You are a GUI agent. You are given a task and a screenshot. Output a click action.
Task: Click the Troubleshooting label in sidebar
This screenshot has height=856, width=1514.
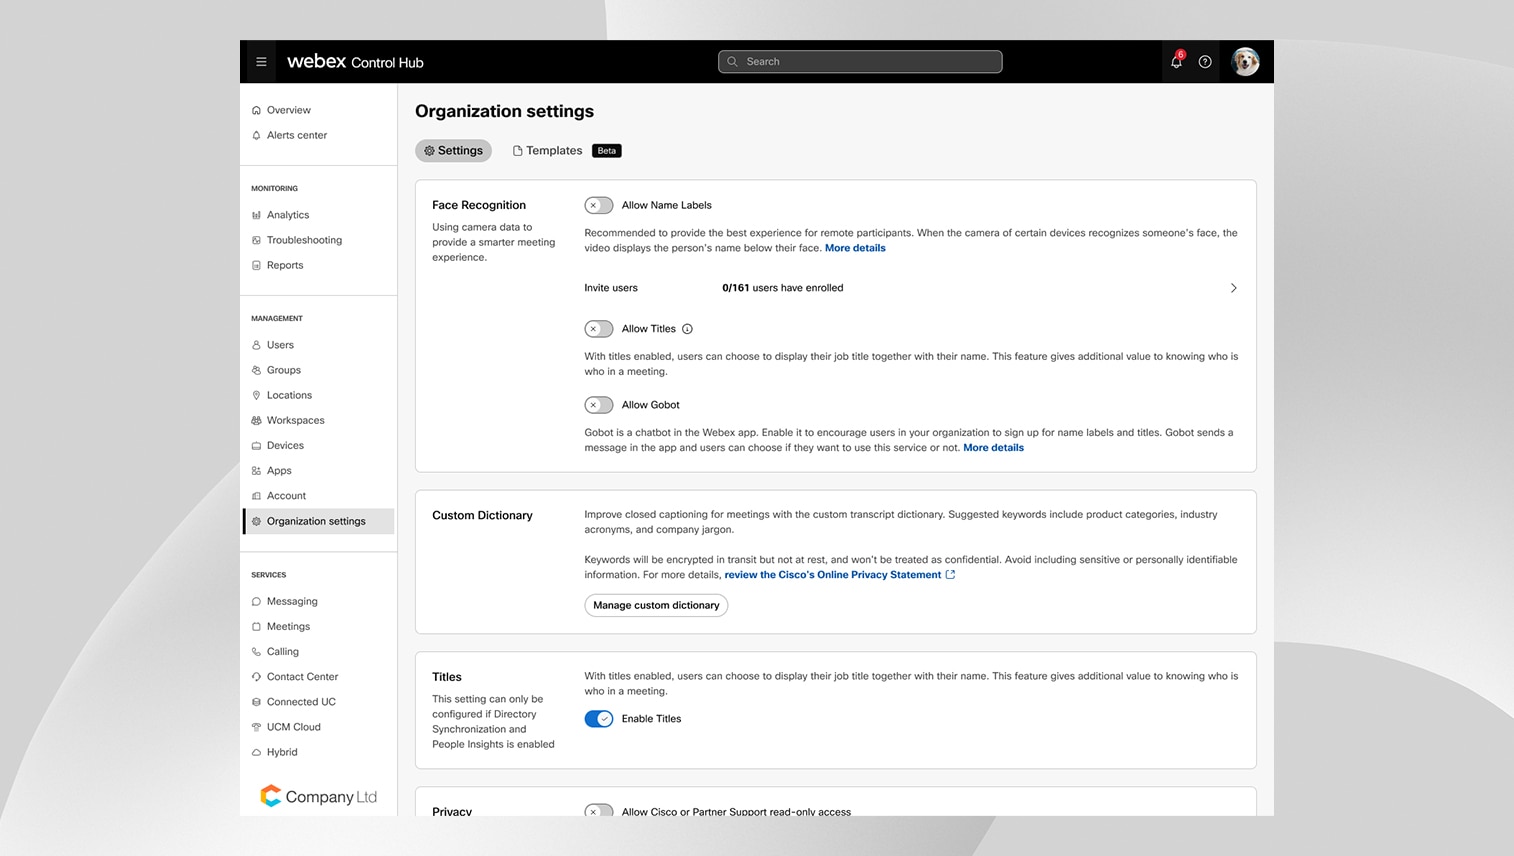pyautogui.click(x=304, y=240)
